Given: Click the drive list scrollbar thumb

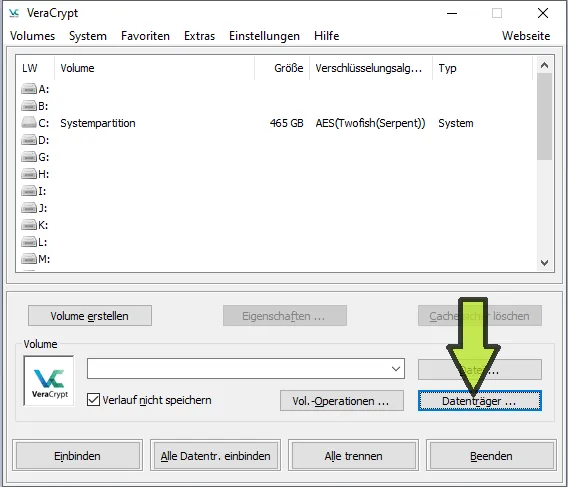Looking at the screenshot, I should point(544,116).
